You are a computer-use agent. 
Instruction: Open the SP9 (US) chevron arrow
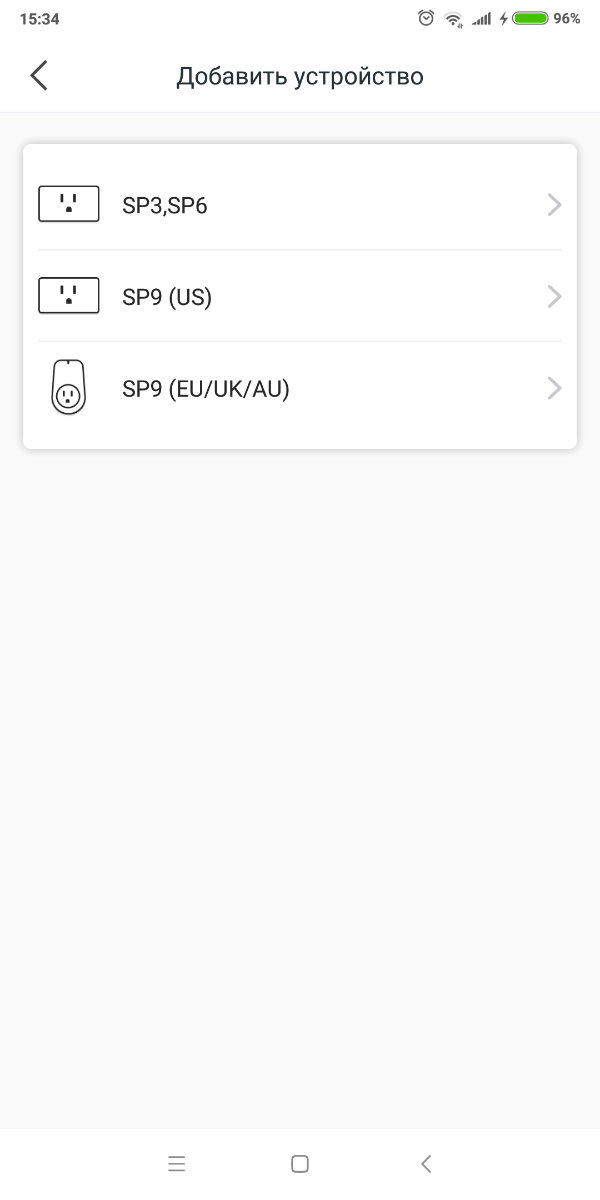(x=555, y=297)
